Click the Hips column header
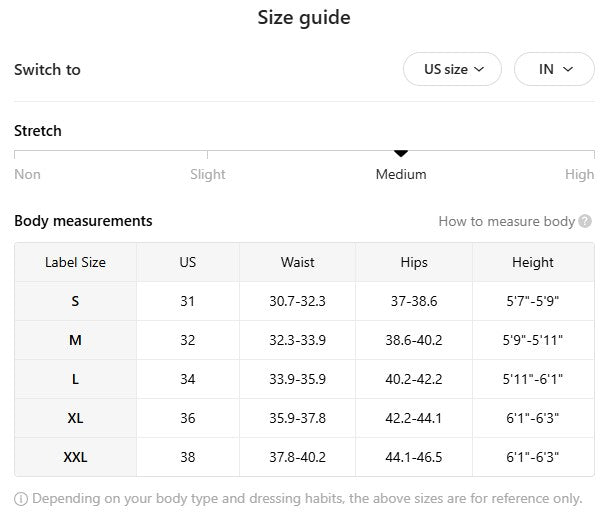Viewport: 612px width, 531px height. pyautogui.click(x=413, y=262)
